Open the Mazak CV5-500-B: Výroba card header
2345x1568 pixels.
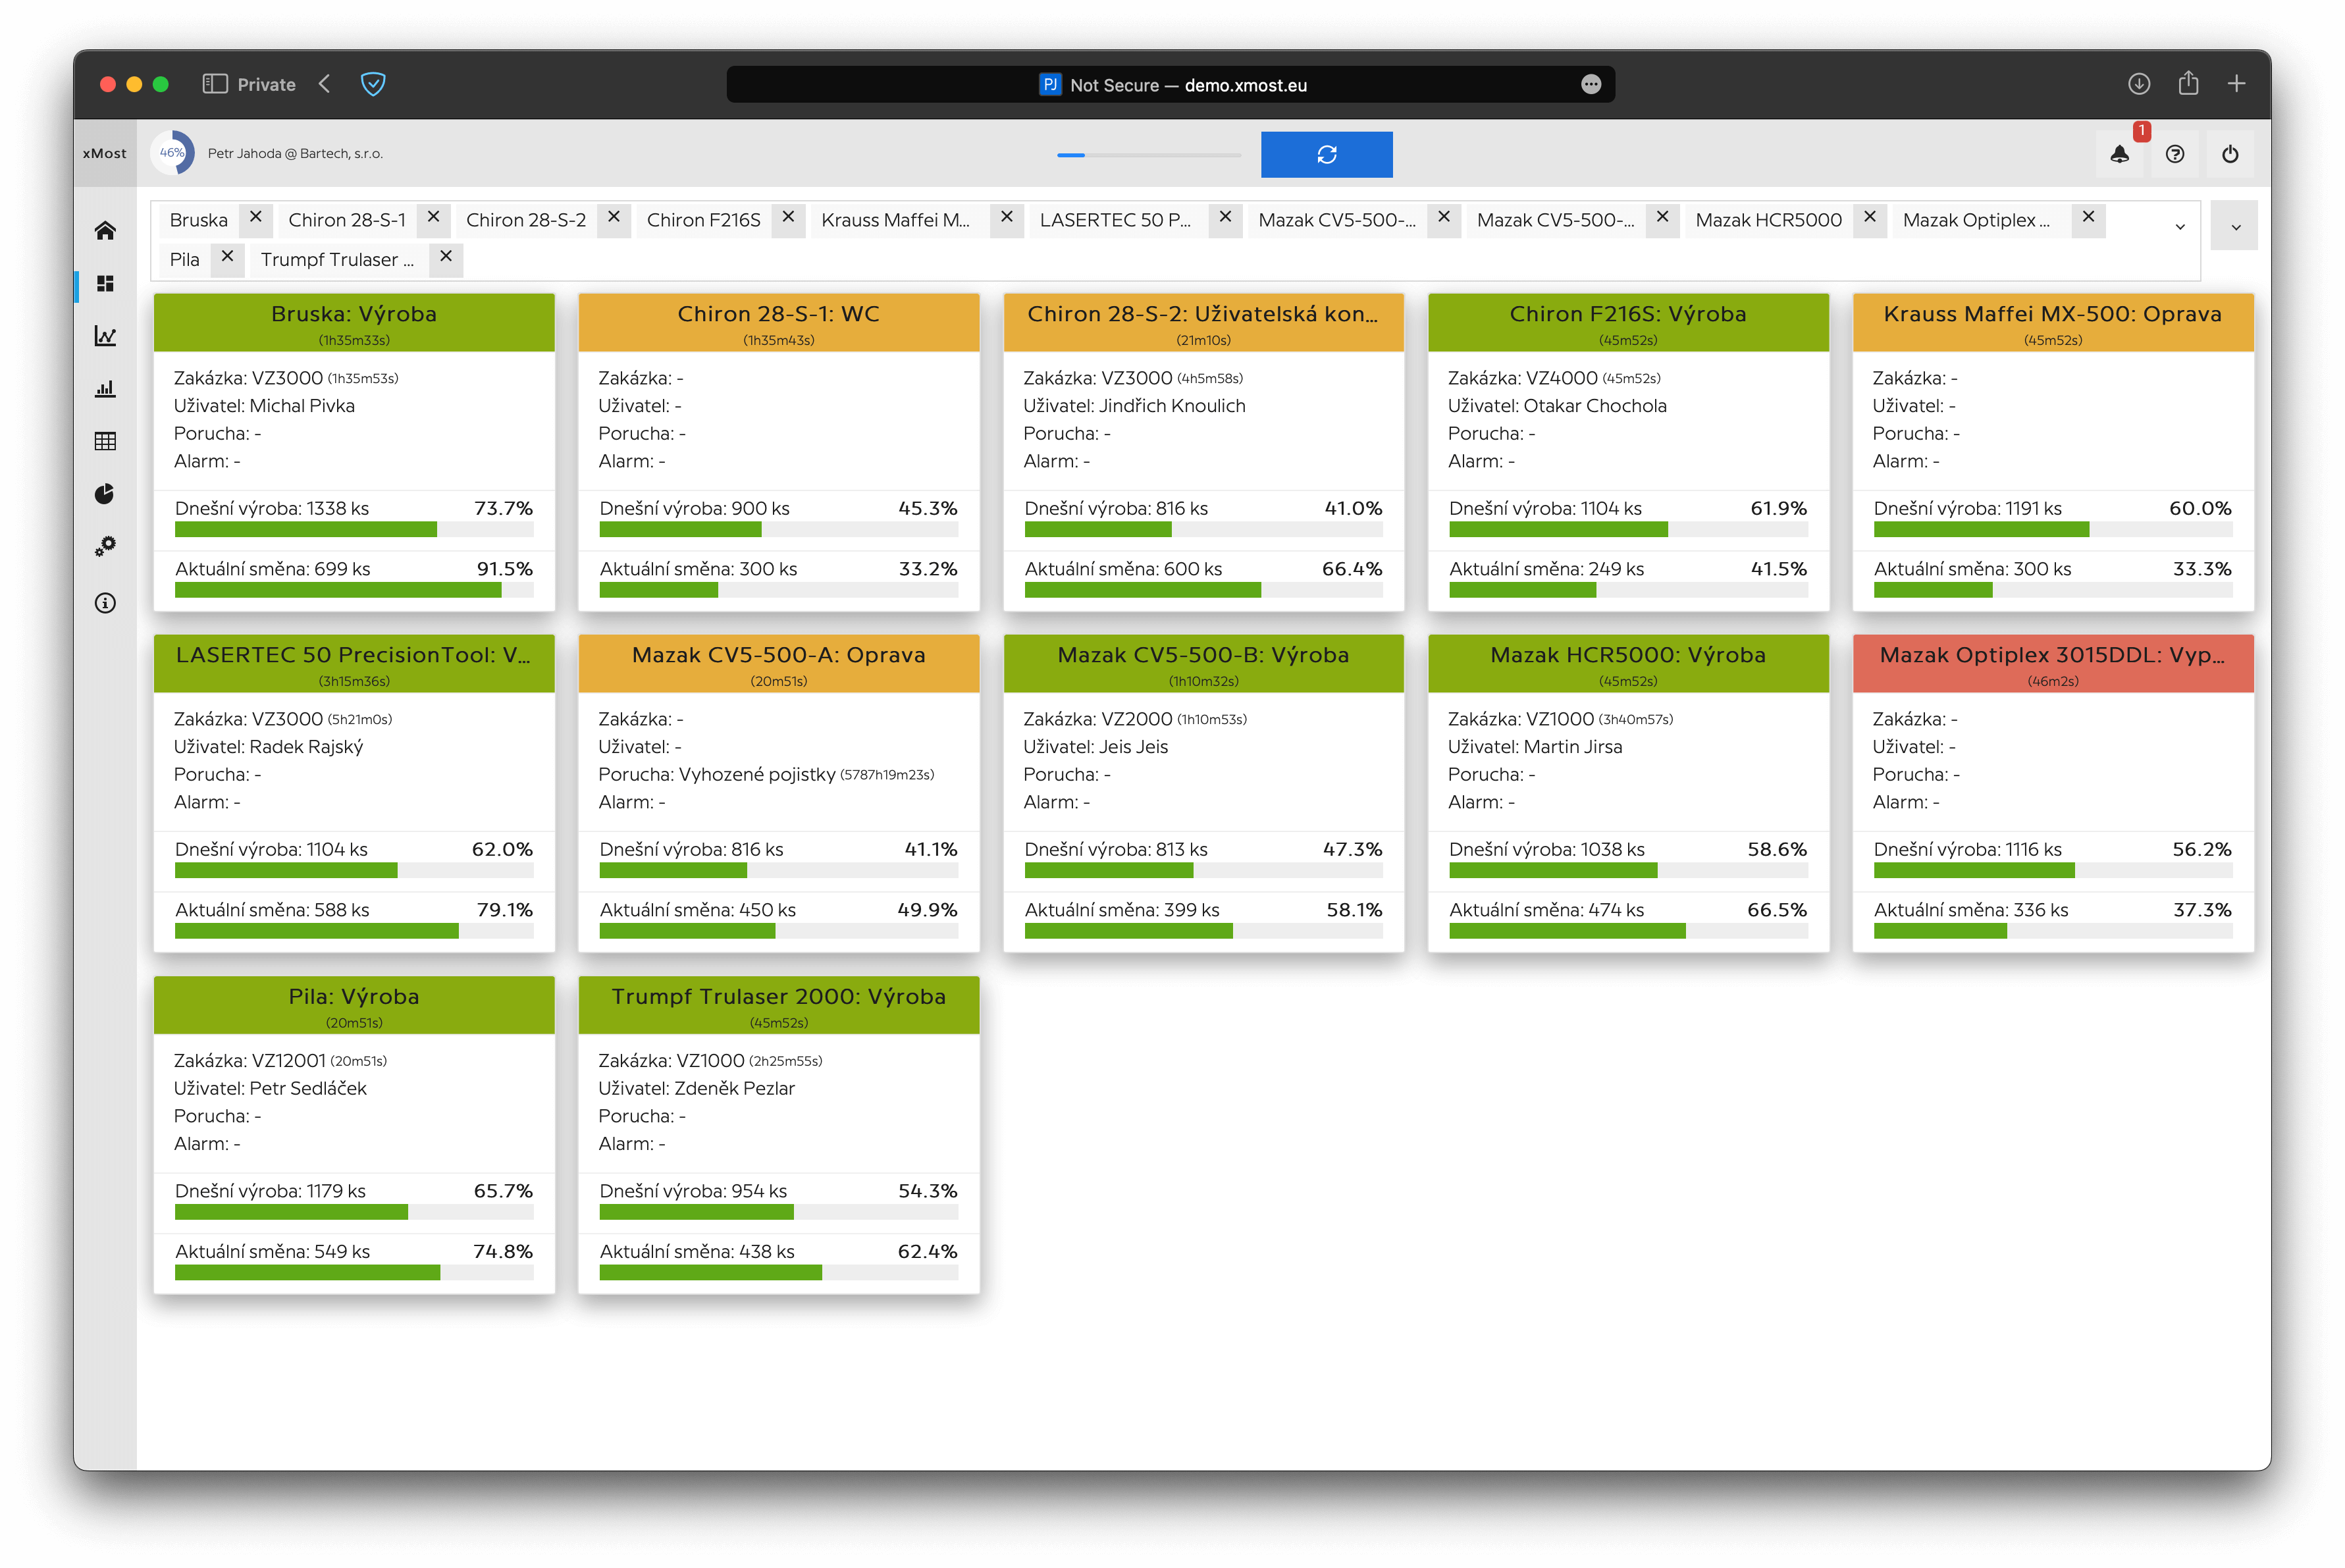(1204, 663)
